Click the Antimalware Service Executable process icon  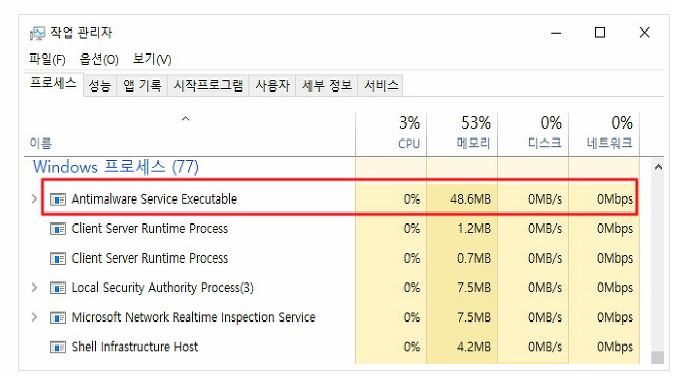pos(58,199)
